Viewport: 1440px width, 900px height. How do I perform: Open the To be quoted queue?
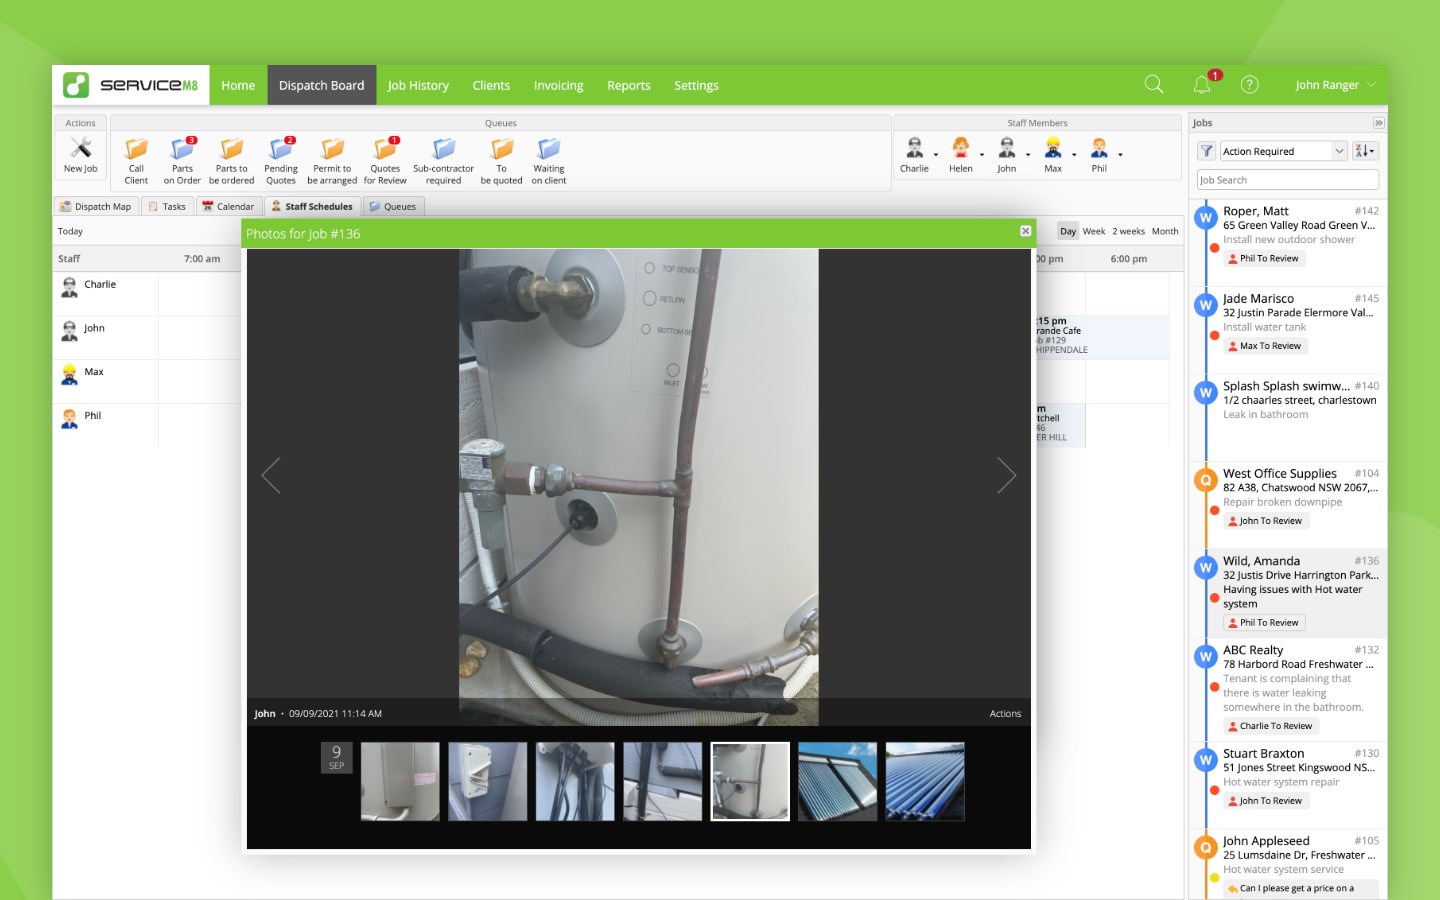pos(501,161)
